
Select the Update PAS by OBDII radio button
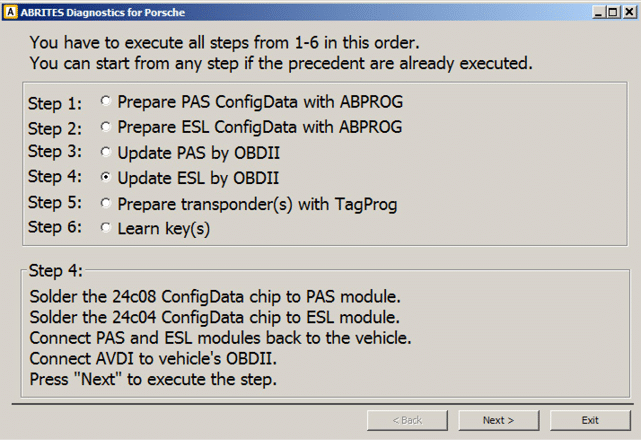click(x=107, y=153)
